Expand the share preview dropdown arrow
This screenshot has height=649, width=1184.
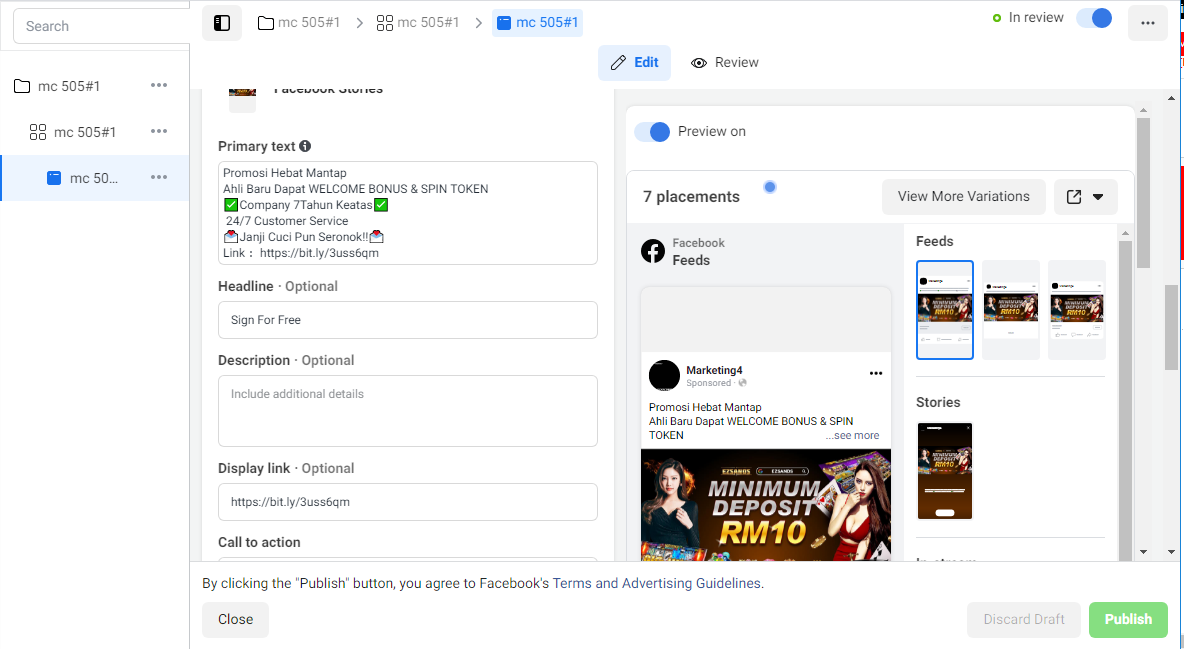pyautogui.click(x=1098, y=196)
